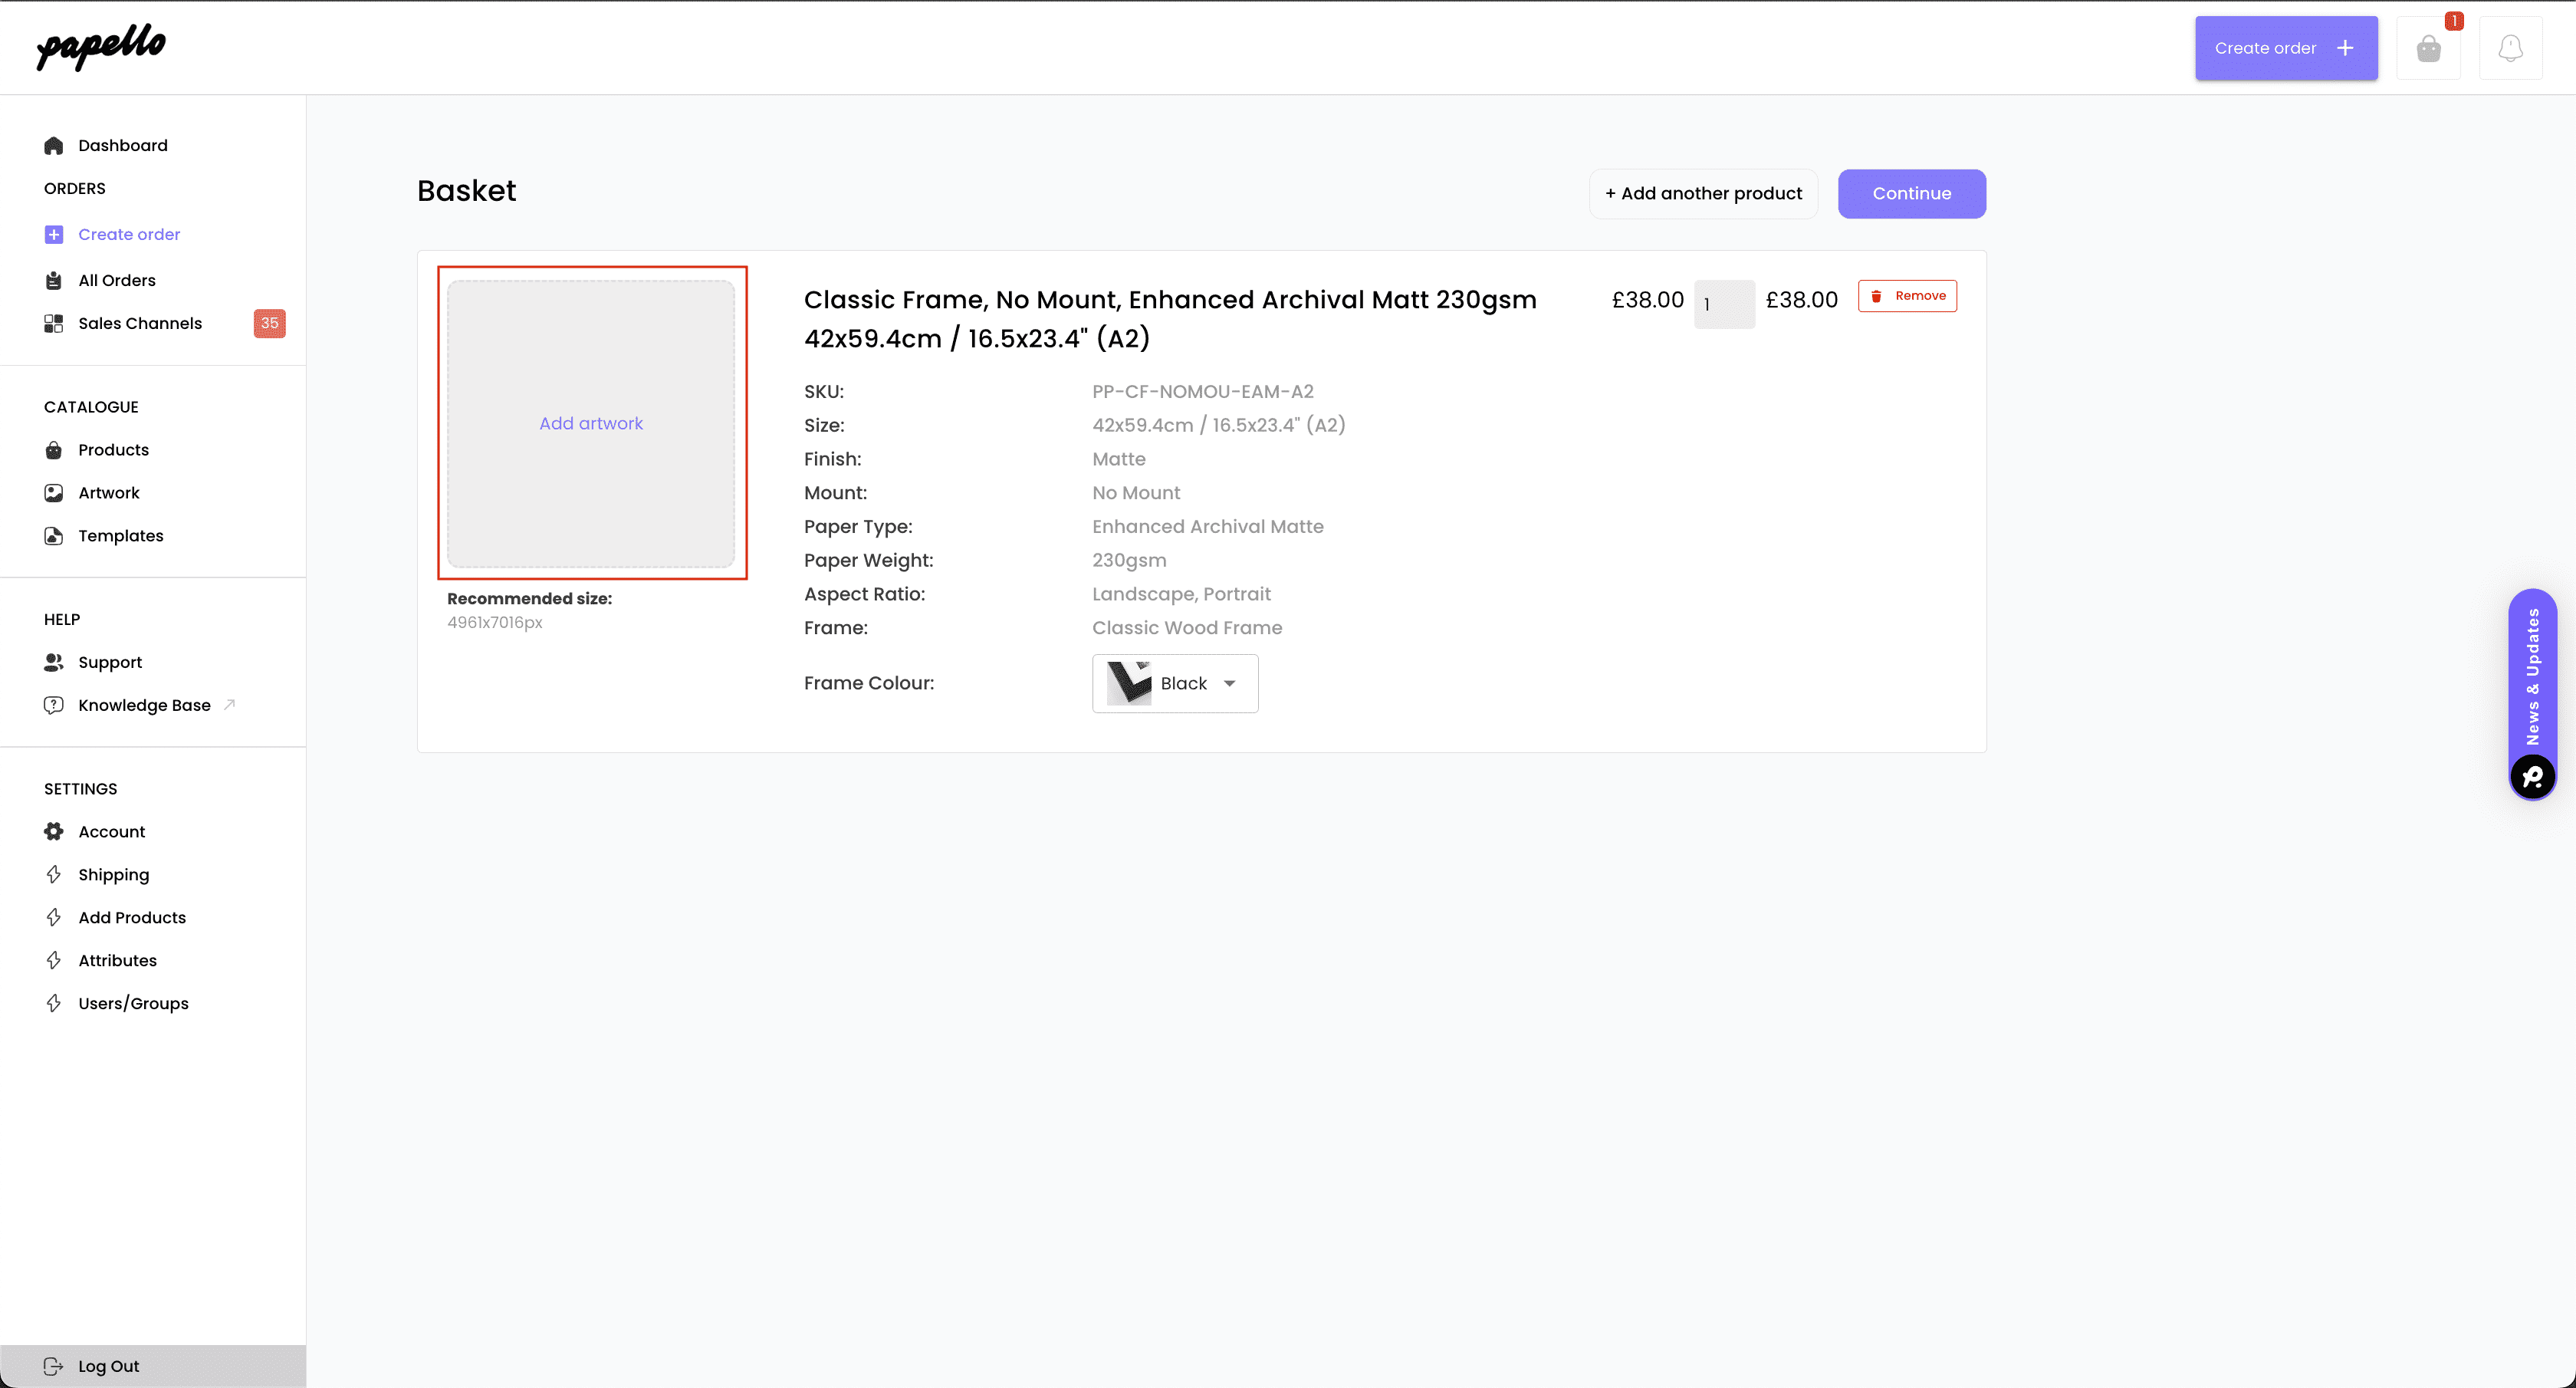Viewport: 2576px width, 1388px height.
Task: Select Create order link in sidebar
Action: [x=129, y=235]
